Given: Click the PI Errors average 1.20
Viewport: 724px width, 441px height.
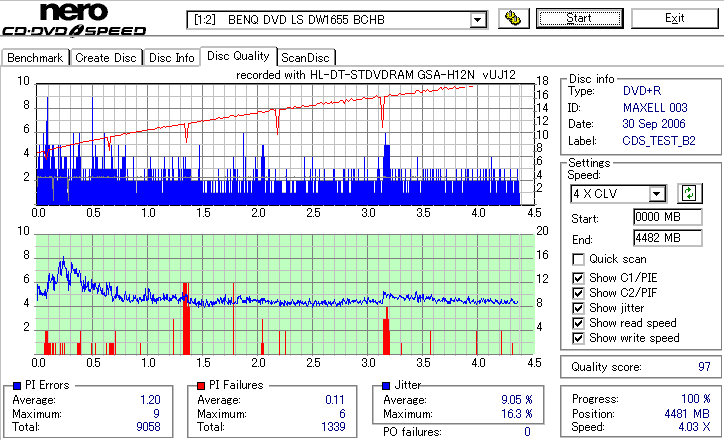Looking at the screenshot, I should coord(150,400).
